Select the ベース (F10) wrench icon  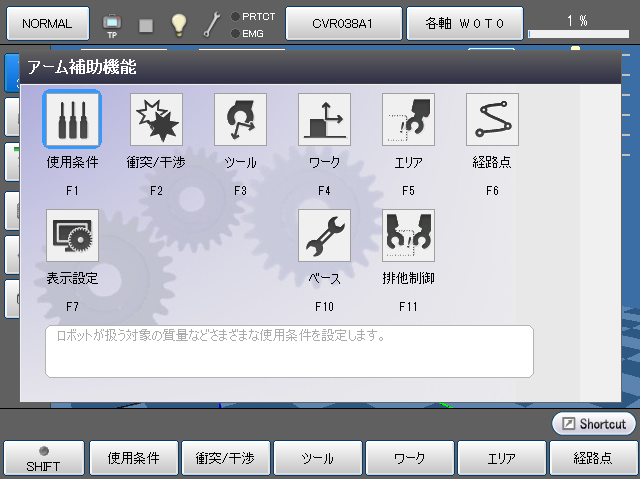click(324, 236)
